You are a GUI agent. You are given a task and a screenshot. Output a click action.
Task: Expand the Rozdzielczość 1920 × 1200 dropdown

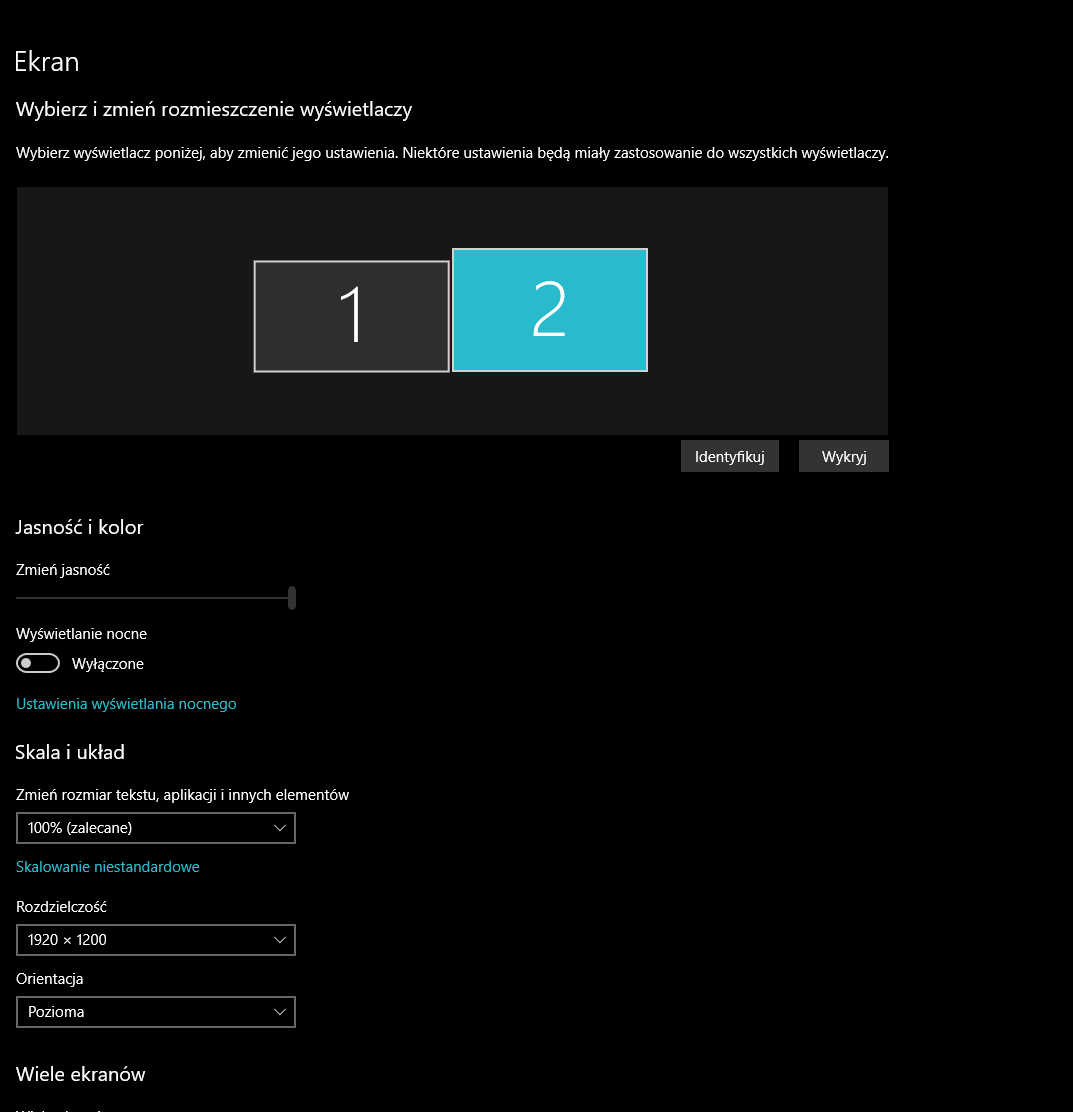coord(155,940)
